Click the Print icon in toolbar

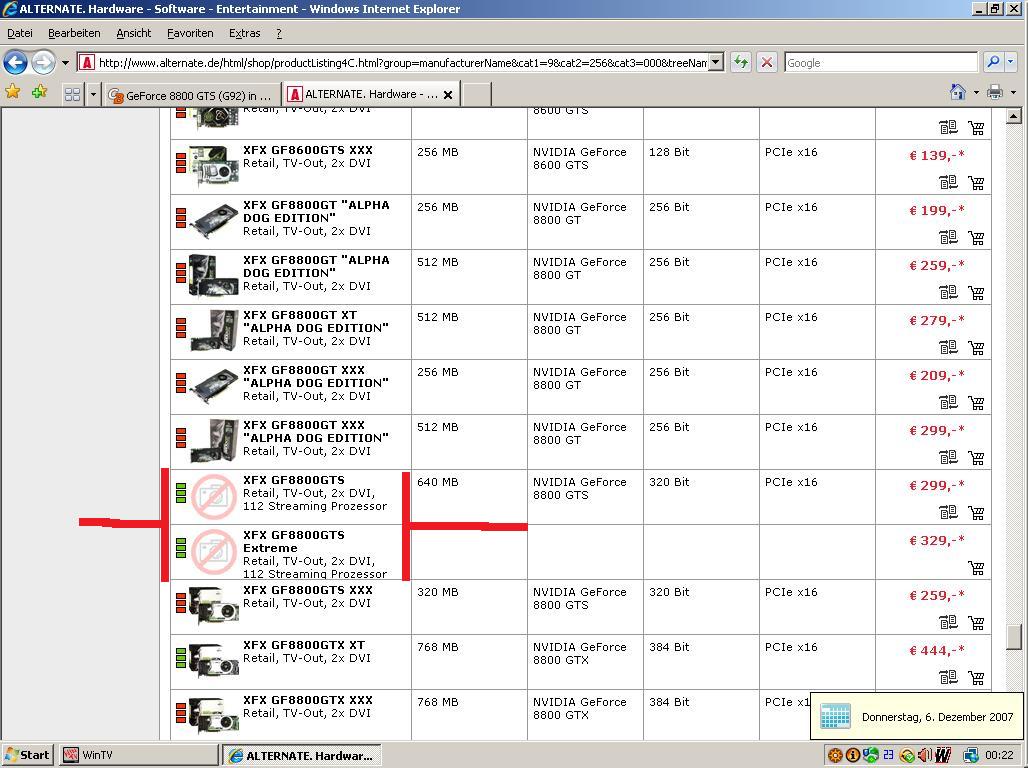pyautogui.click(x=995, y=92)
